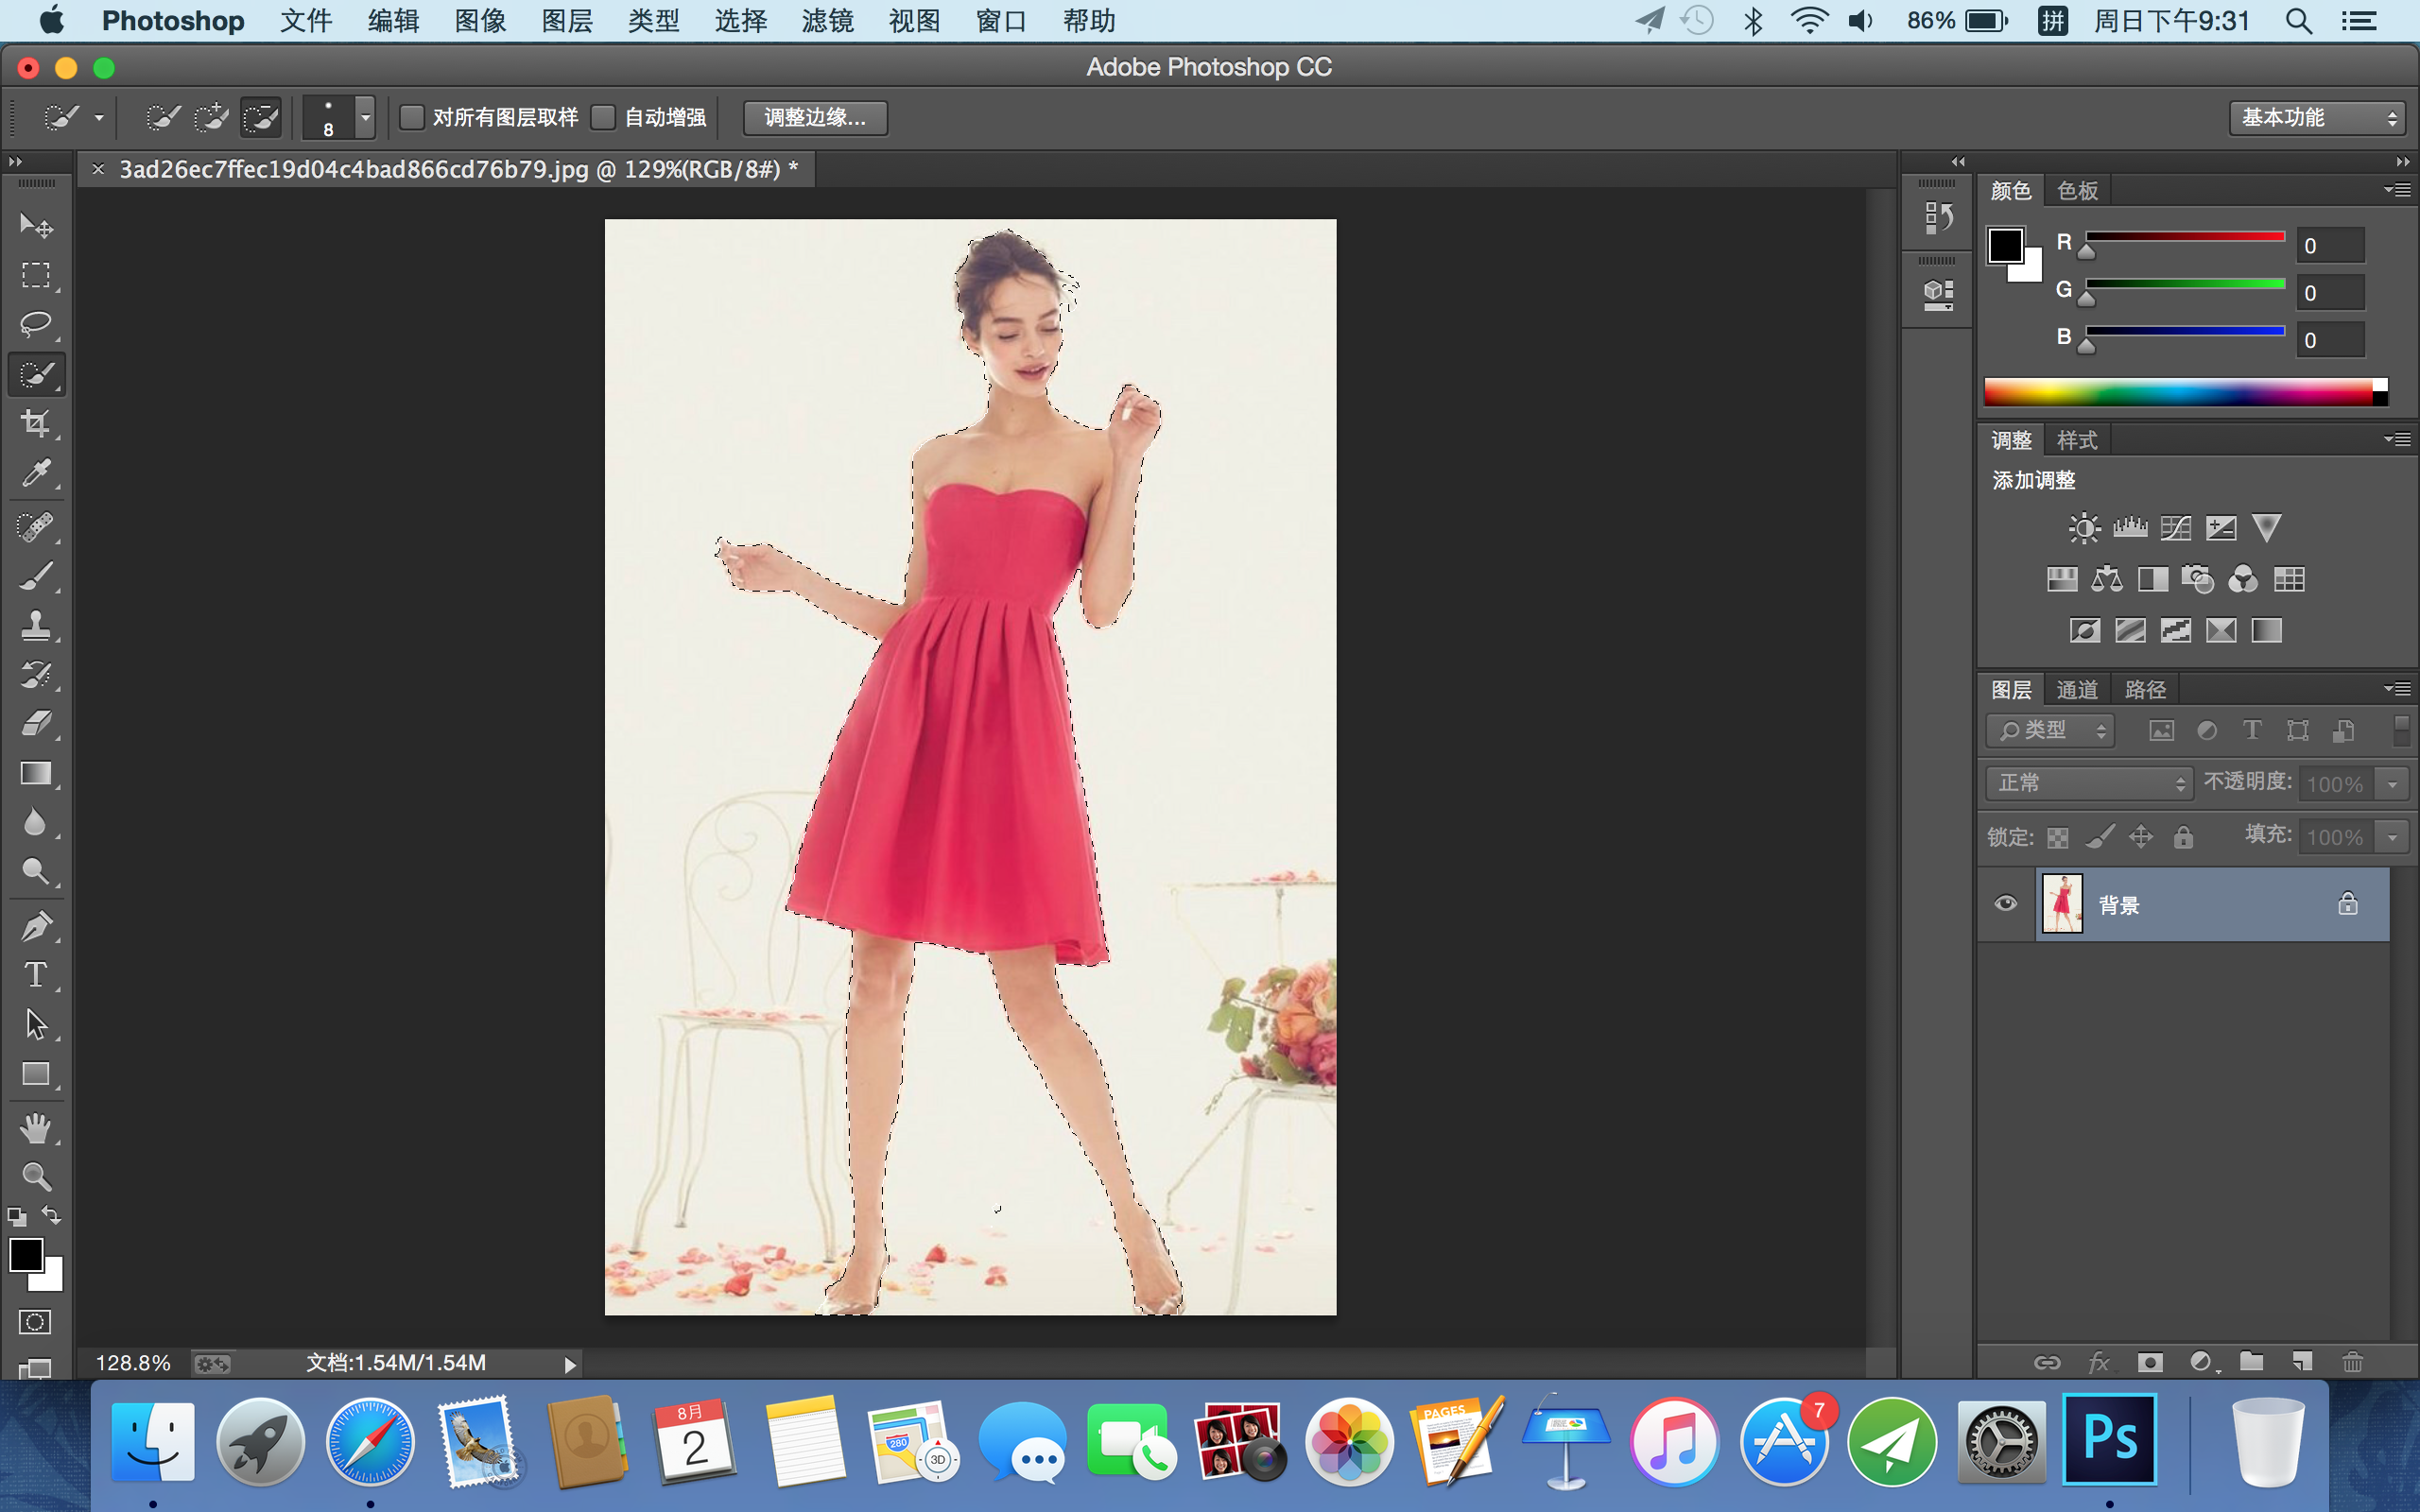This screenshot has width=2420, height=1512.
Task: Select the Path Selection tool
Action: tap(36, 1024)
